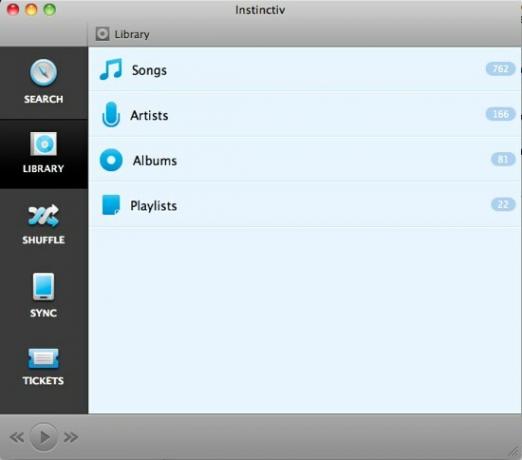Open the Search clock icon in sidebar

coord(43,72)
